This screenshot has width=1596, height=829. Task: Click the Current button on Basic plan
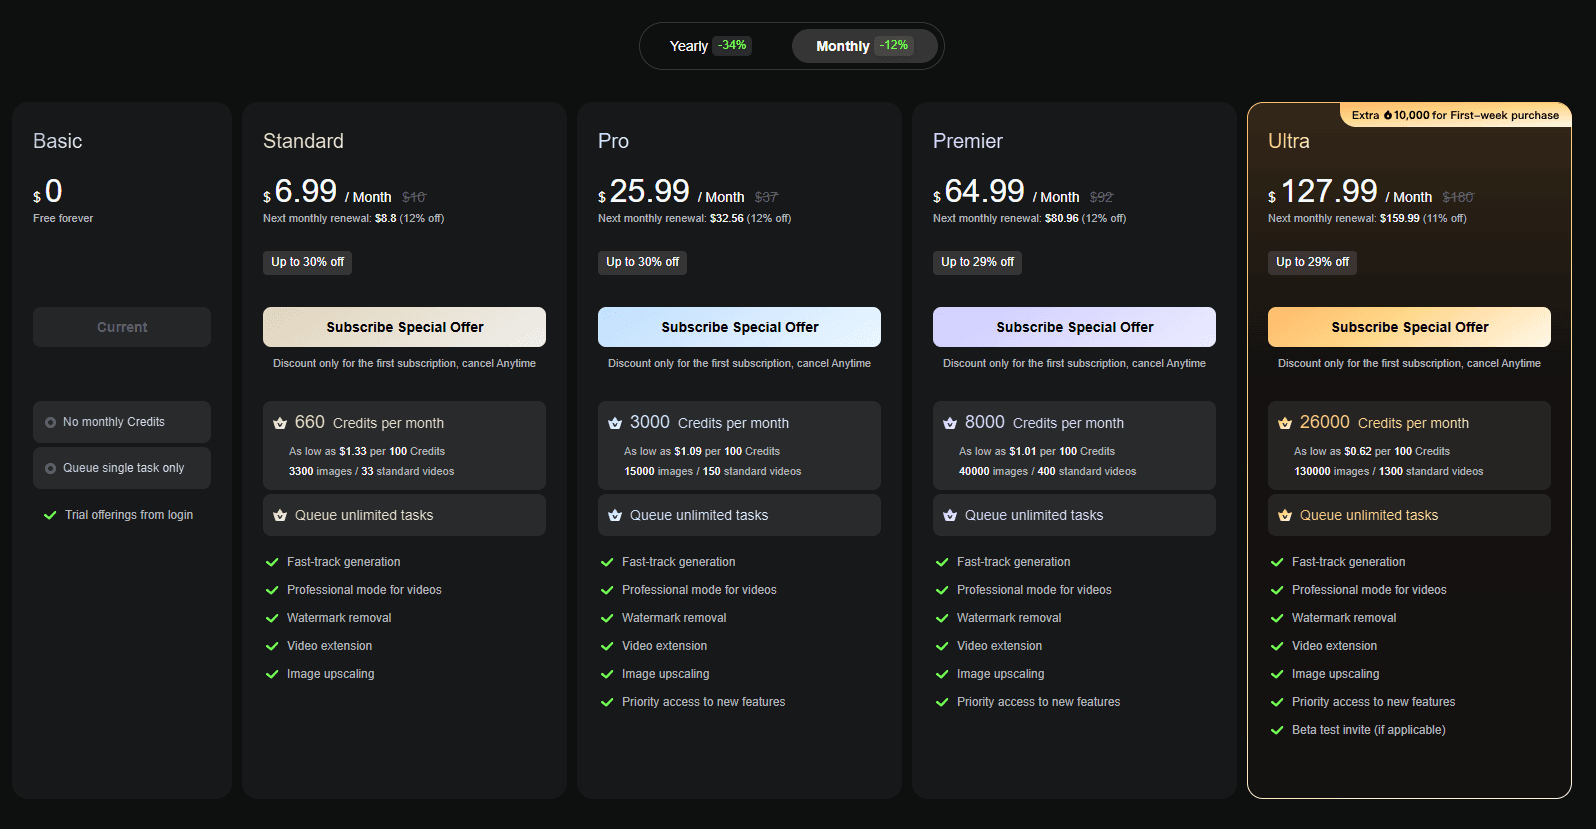pyautogui.click(x=122, y=327)
